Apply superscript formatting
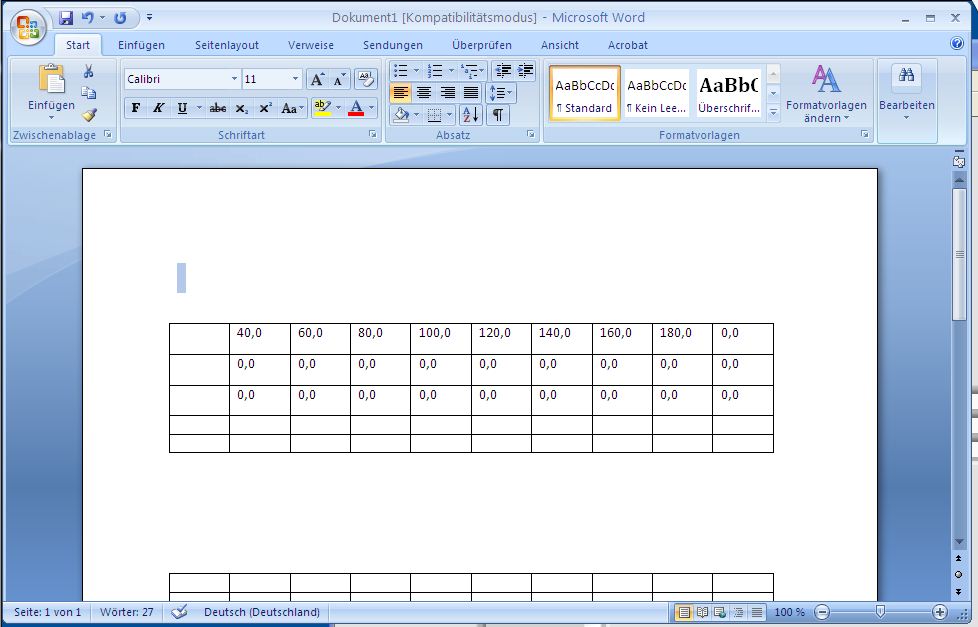The height and width of the screenshot is (627, 978). [265, 108]
